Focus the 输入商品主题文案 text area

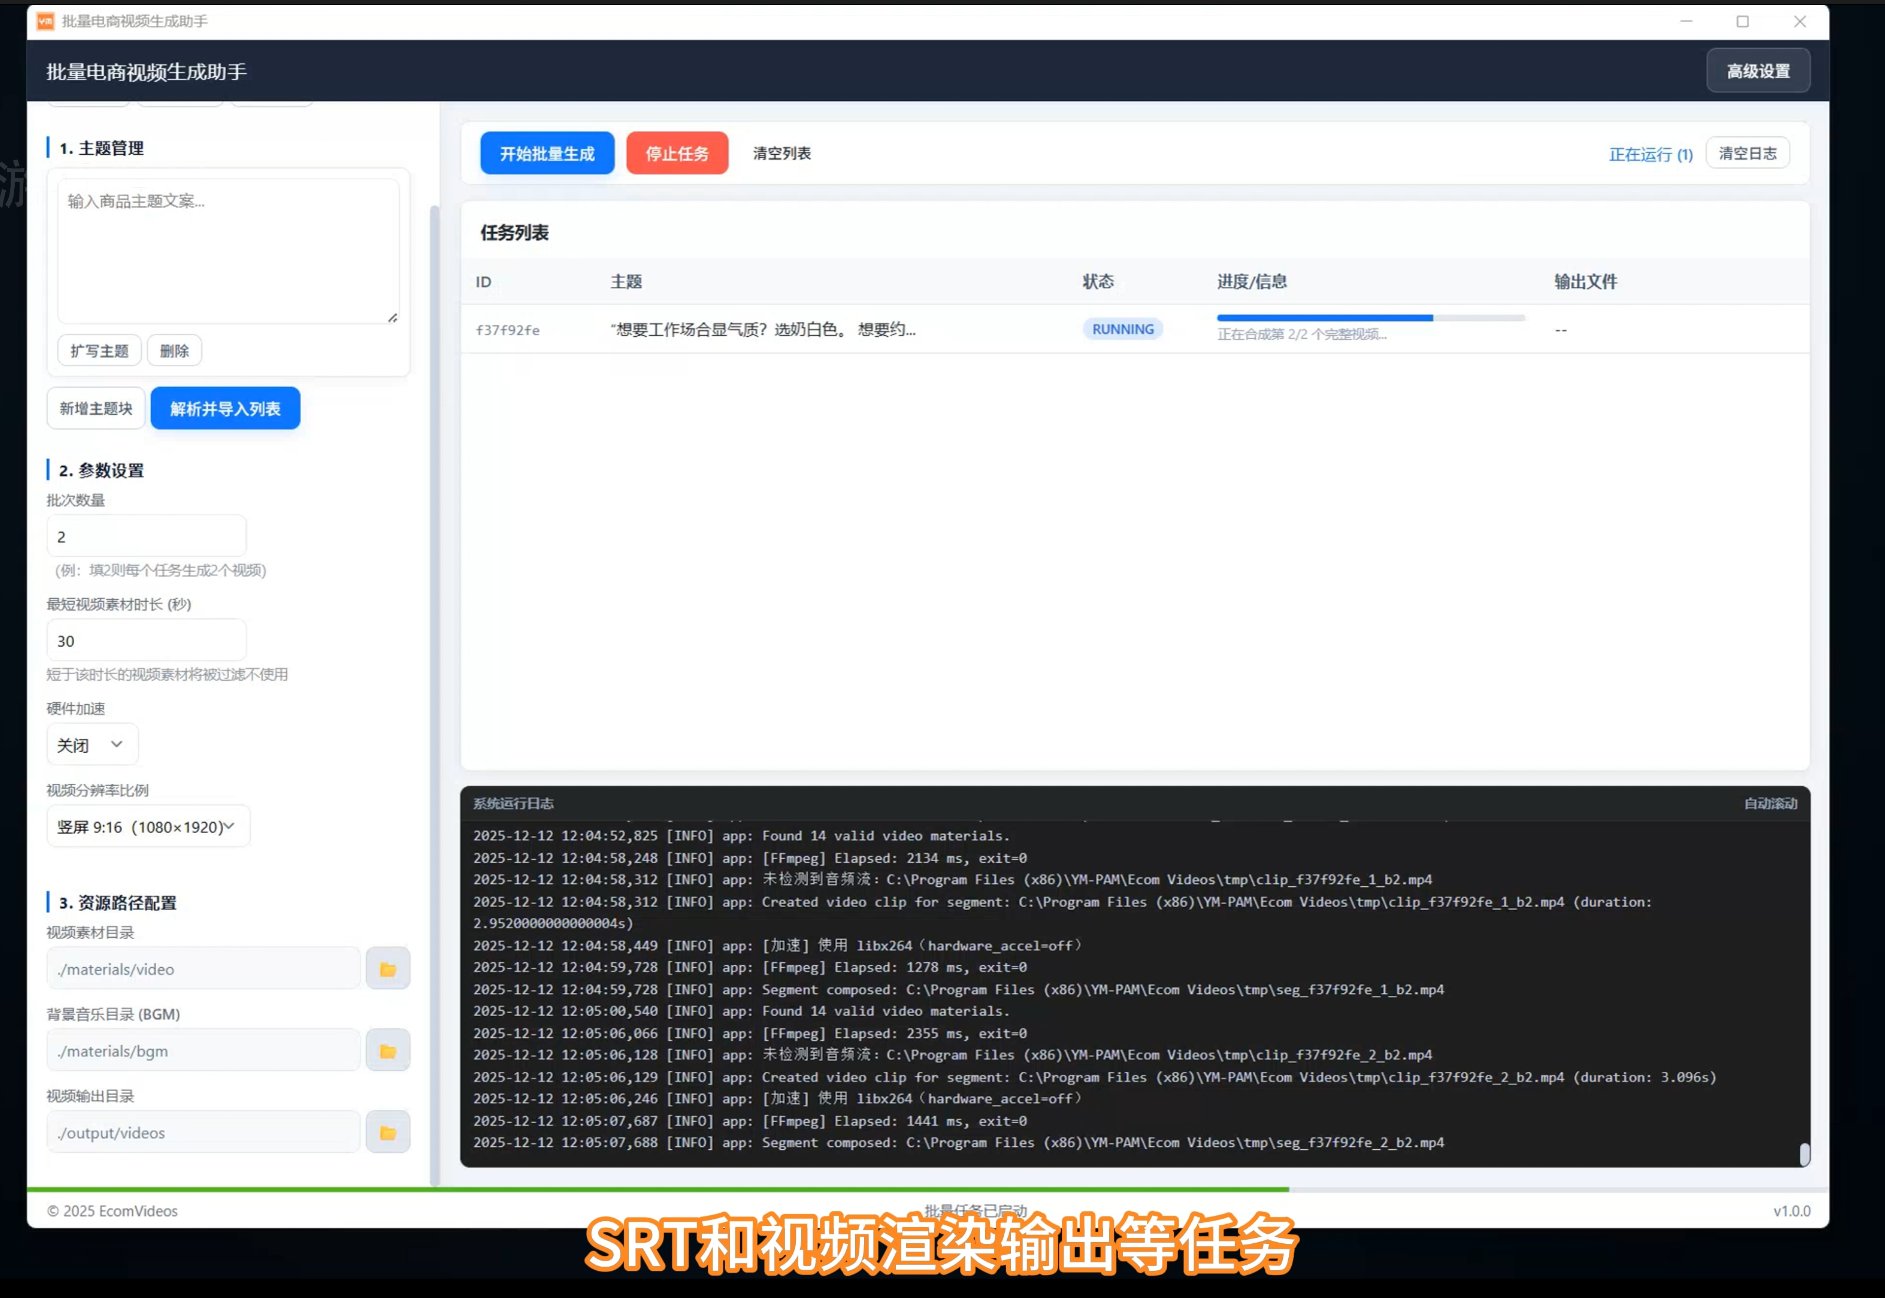point(228,251)
